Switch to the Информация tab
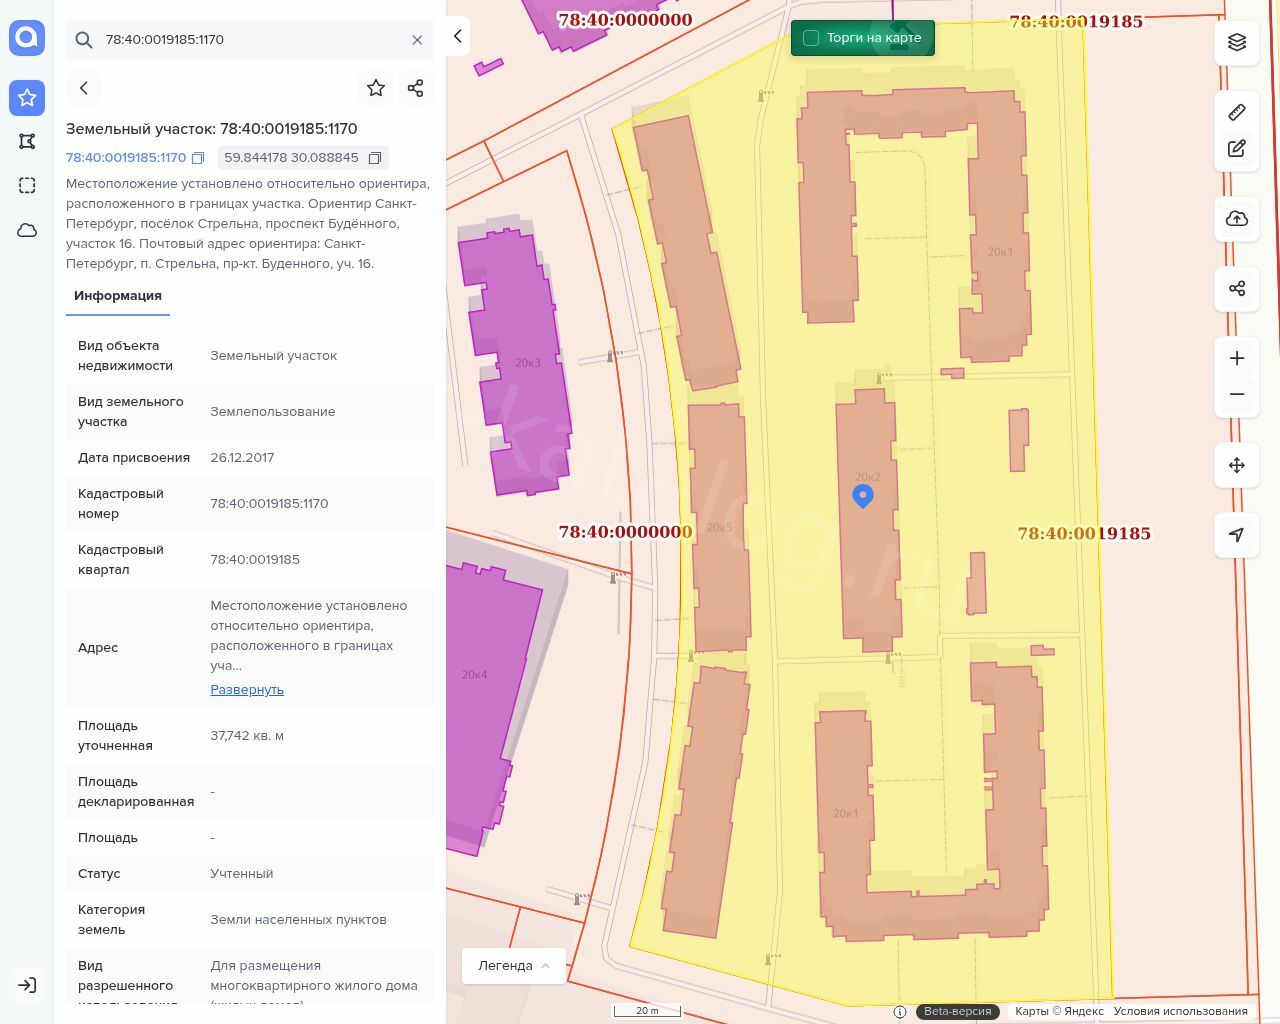Viewport: 1280px width, 1024px height. [118, 296]
